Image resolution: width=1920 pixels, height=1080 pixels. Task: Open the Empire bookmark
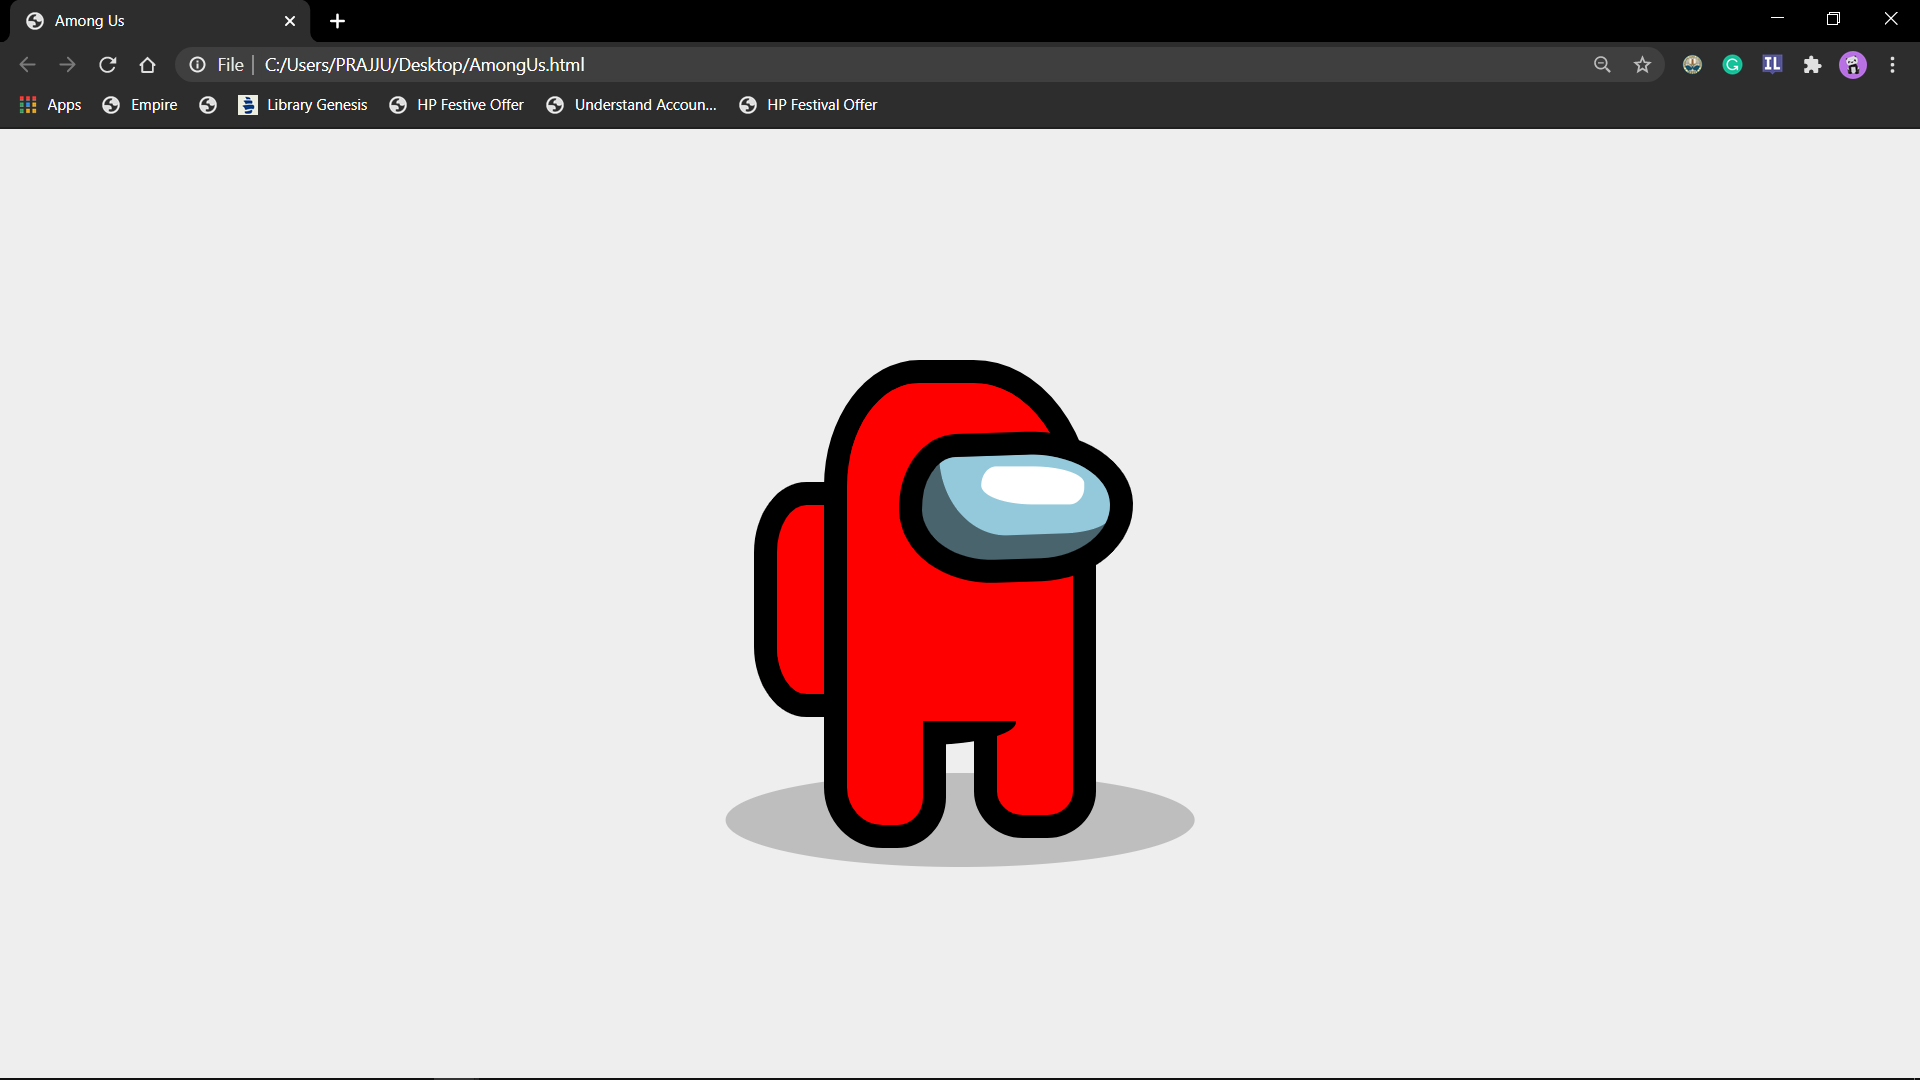tap(140, 105)
